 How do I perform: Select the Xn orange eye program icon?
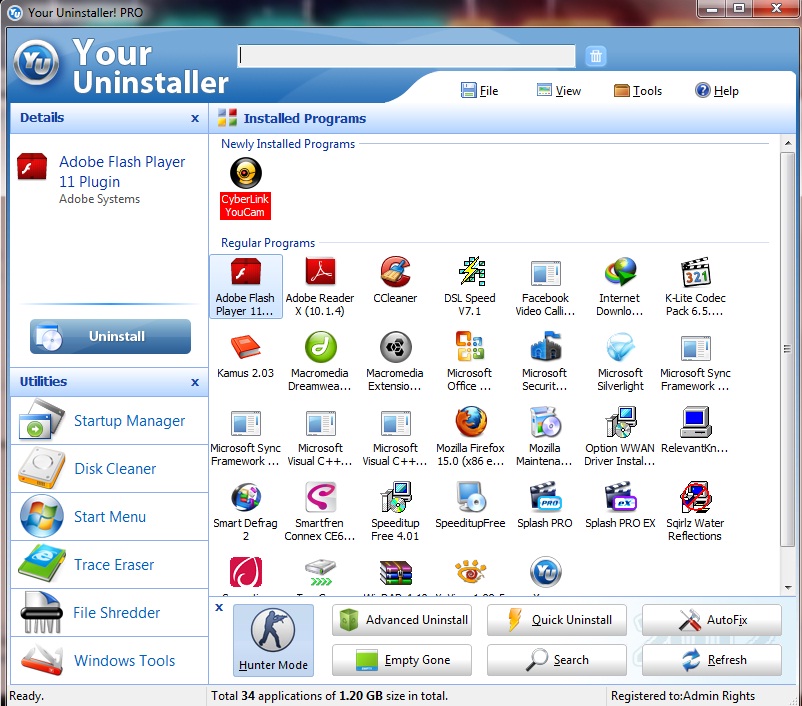(471, 571)
